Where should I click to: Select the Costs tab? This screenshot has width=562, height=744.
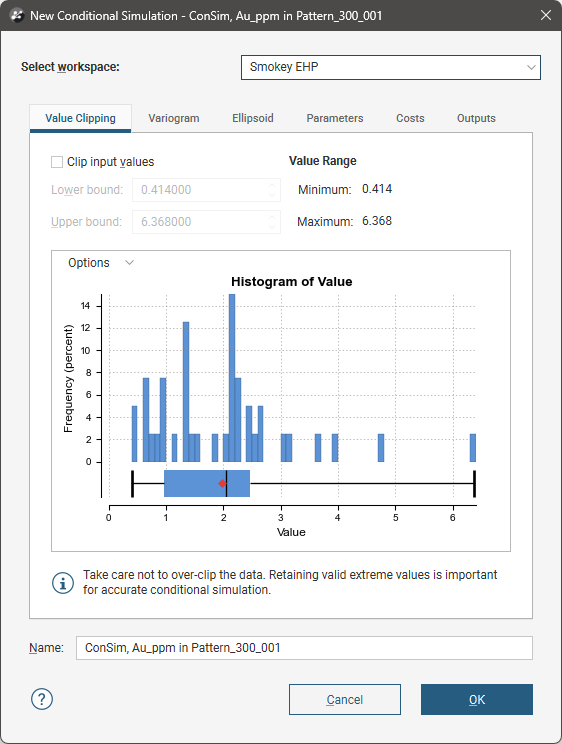tap(410, 118)
